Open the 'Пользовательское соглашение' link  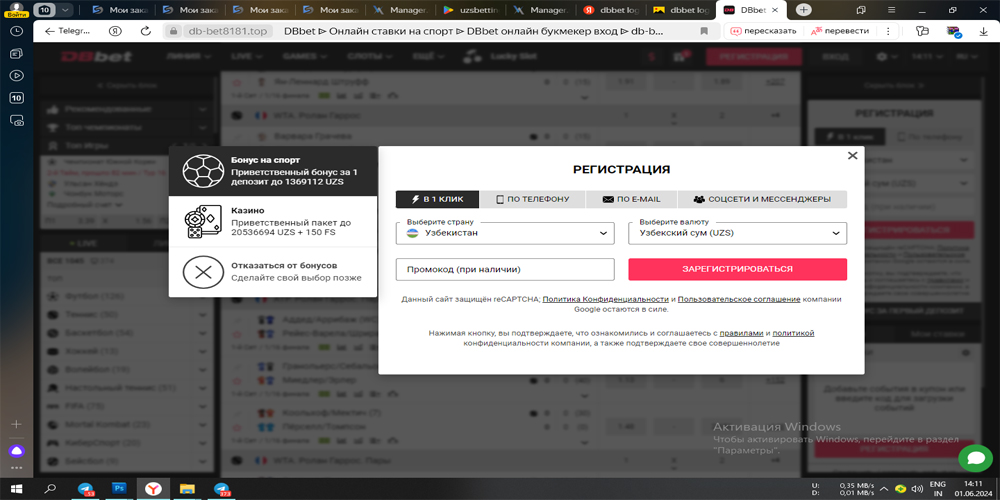click(739, 299)
